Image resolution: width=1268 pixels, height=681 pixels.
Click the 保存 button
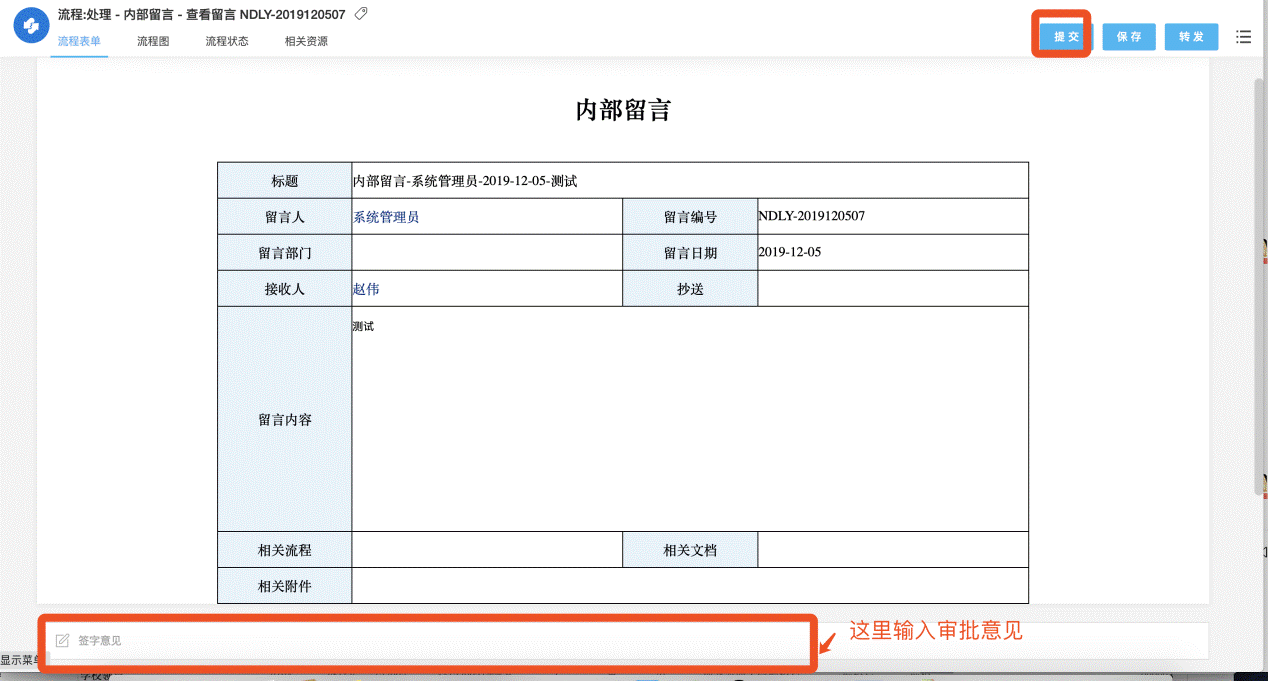click(1129, 37)
